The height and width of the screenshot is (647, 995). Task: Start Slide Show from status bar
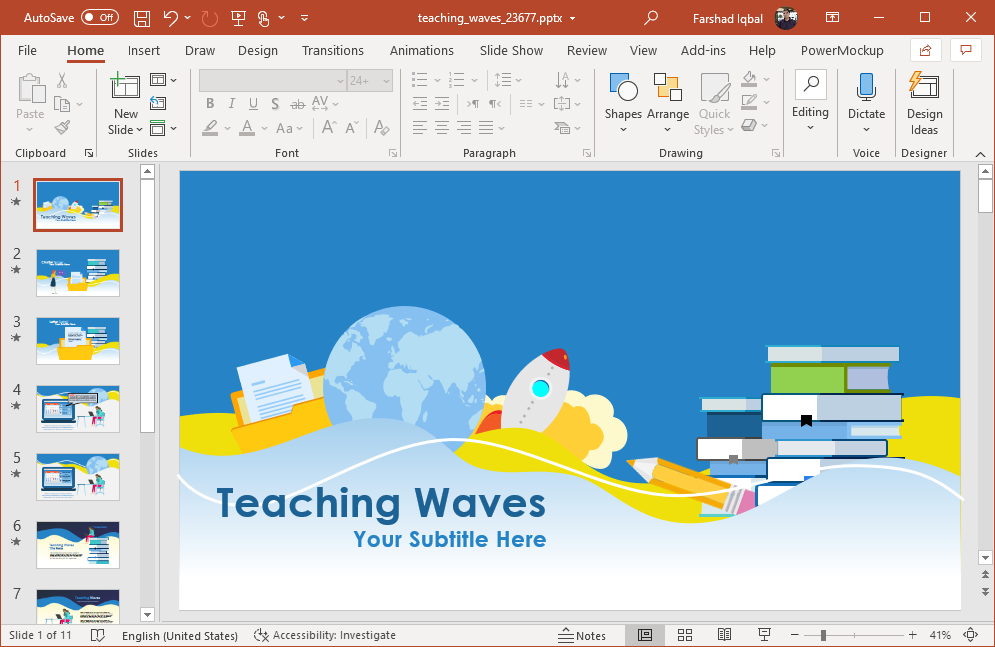coord(764,635)
